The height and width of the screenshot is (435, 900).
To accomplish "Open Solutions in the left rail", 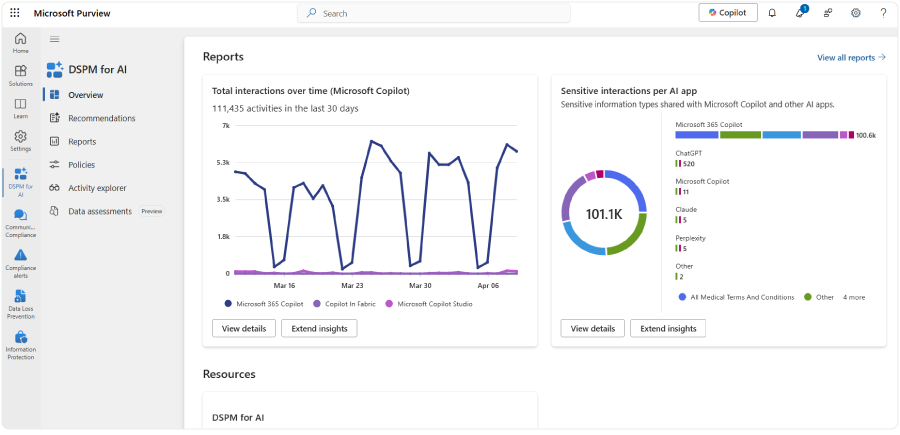I will pyautogui.click(x=21, y=75).
